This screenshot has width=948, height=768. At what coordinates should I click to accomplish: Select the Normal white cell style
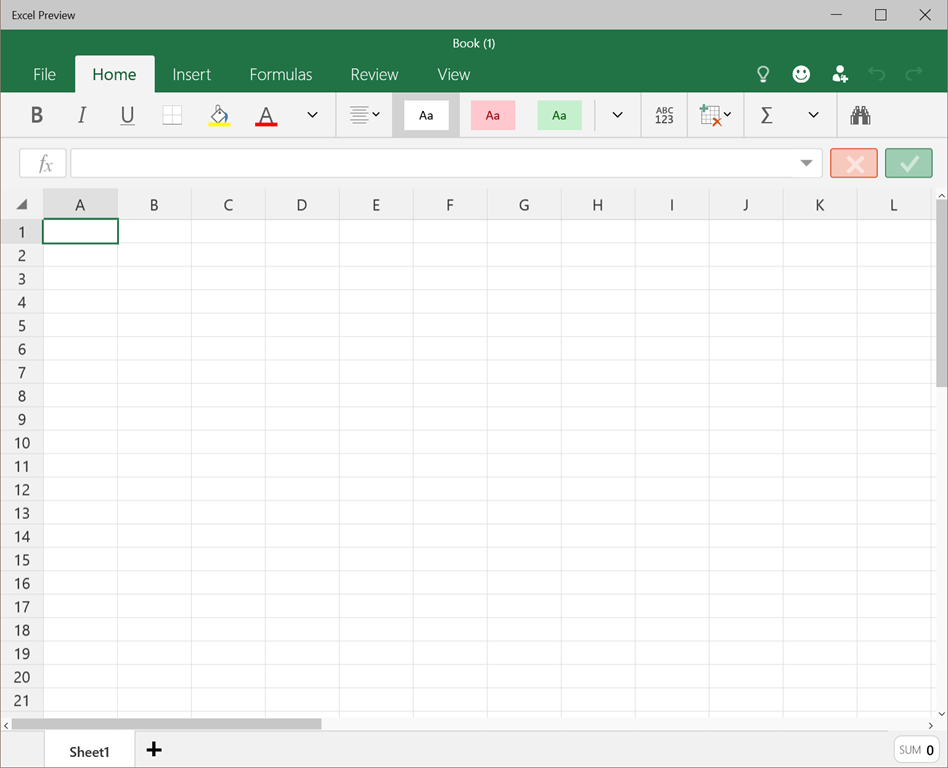(426, 115)
